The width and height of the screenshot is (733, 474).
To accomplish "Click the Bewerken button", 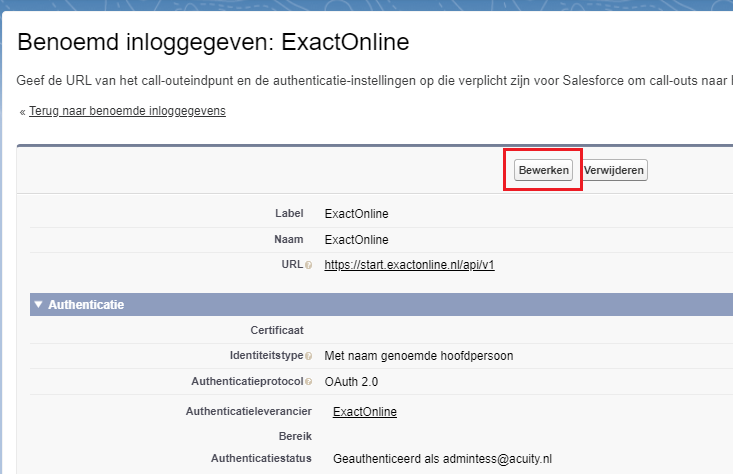I will point(543,170).
